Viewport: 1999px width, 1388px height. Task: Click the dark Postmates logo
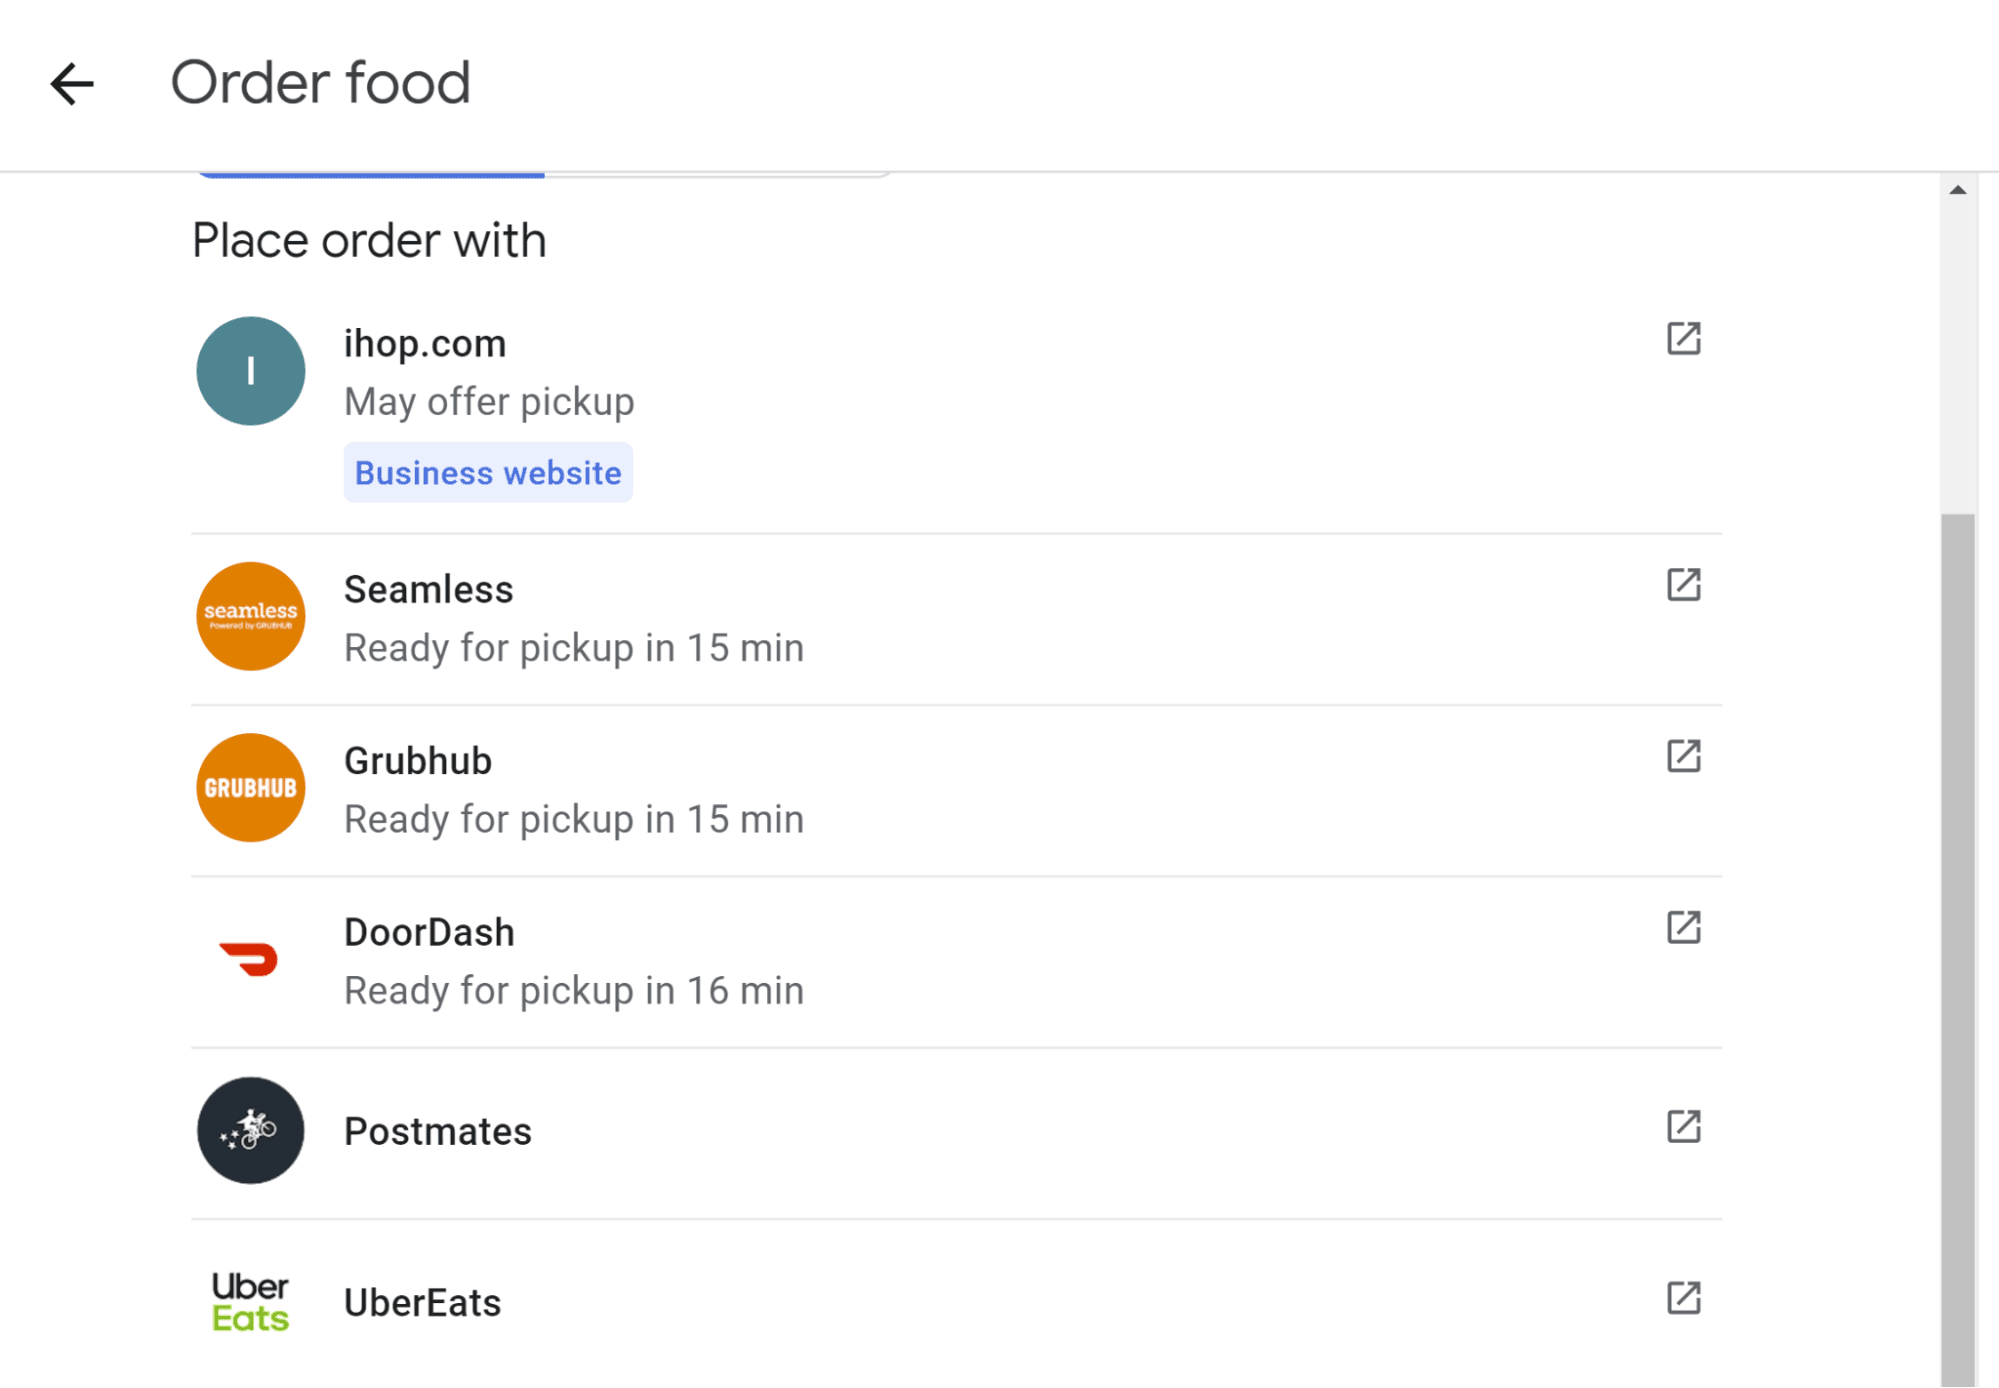(x=250, y=1131)
